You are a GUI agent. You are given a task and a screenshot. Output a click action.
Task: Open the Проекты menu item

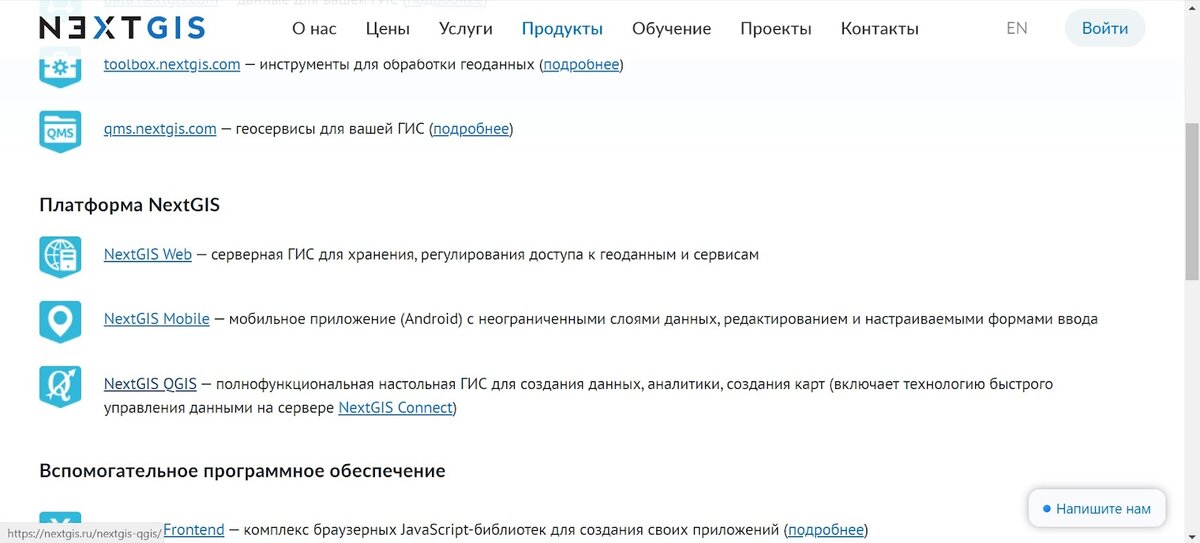pyautogui.click(x=776, y=28)
